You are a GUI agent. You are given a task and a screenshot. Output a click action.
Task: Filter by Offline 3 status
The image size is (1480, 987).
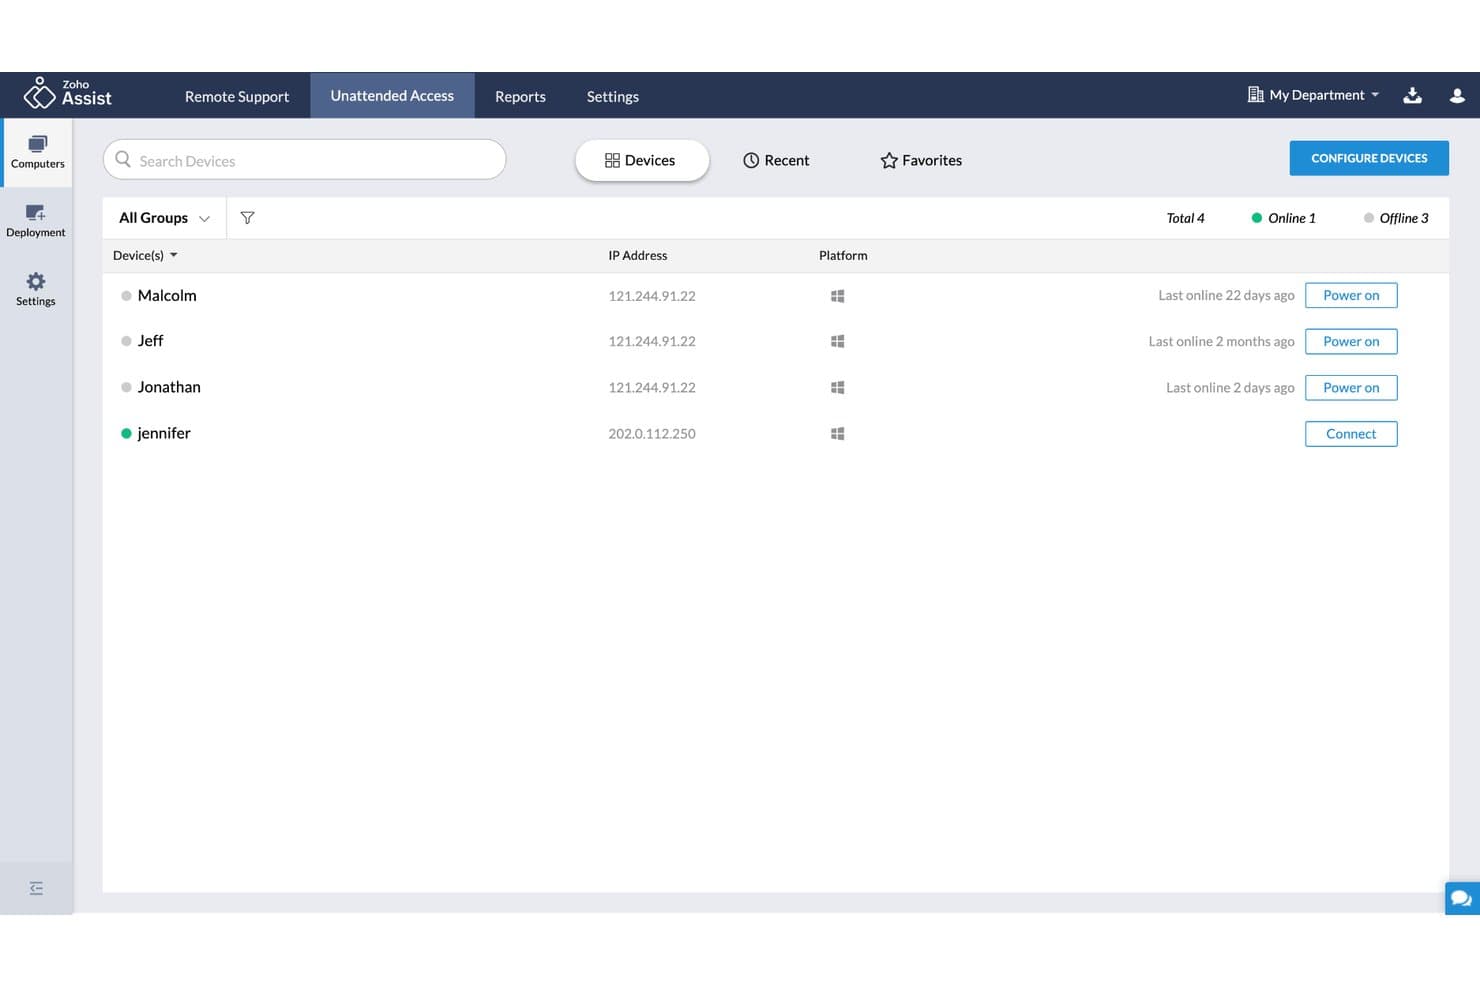[x=1396, y=218]
